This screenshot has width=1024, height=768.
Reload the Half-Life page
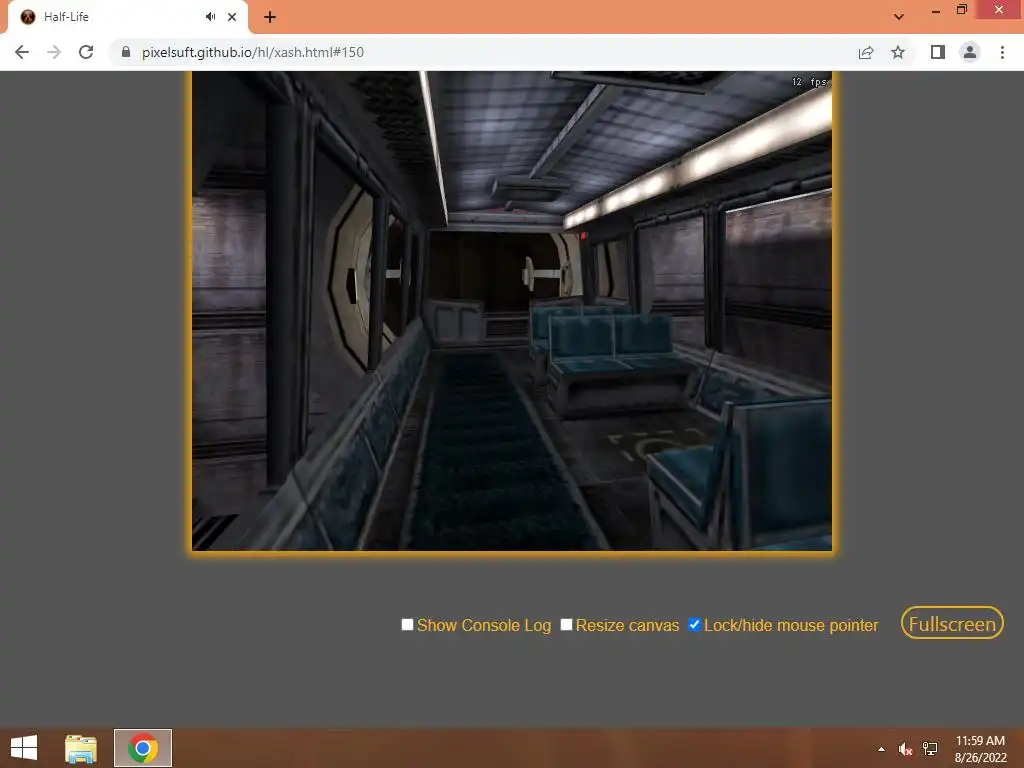pyautogui.click(x=86, y=52)
